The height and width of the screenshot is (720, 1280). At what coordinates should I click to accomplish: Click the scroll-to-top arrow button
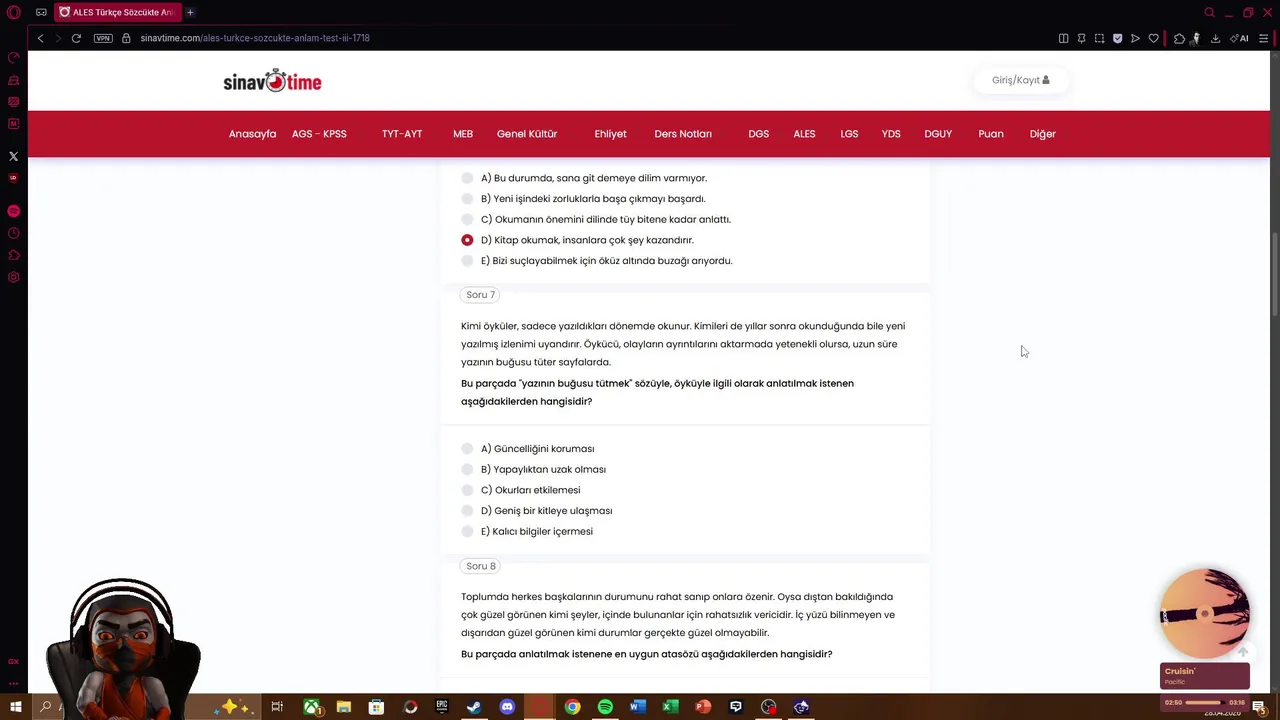coord(1243,651)
